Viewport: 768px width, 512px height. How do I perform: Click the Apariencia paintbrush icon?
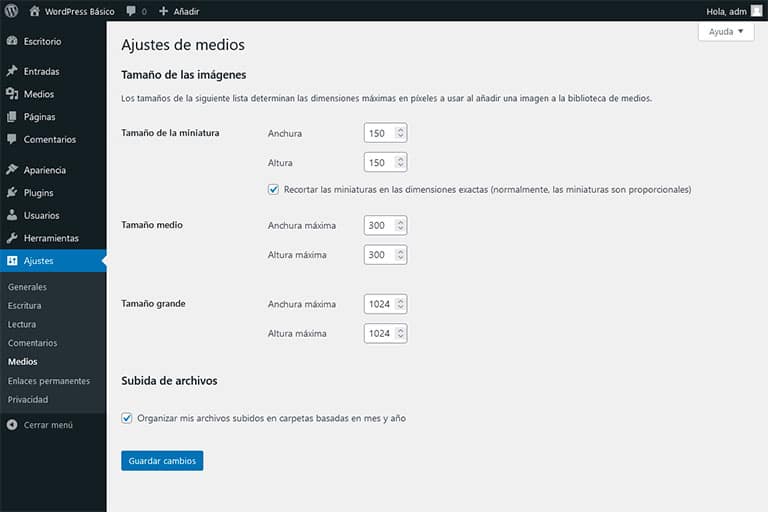[x=12, y=170]
